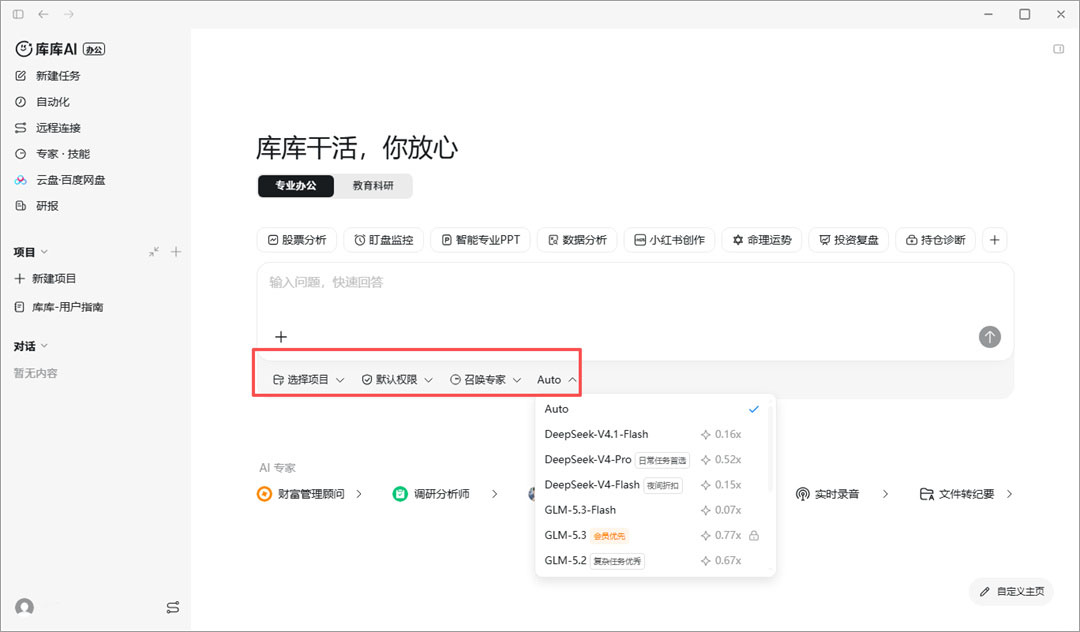The height and width of the screenshot is (632, 1080).
Task: Toggle the left sidebar collapse icon
Action: (19, 14)
